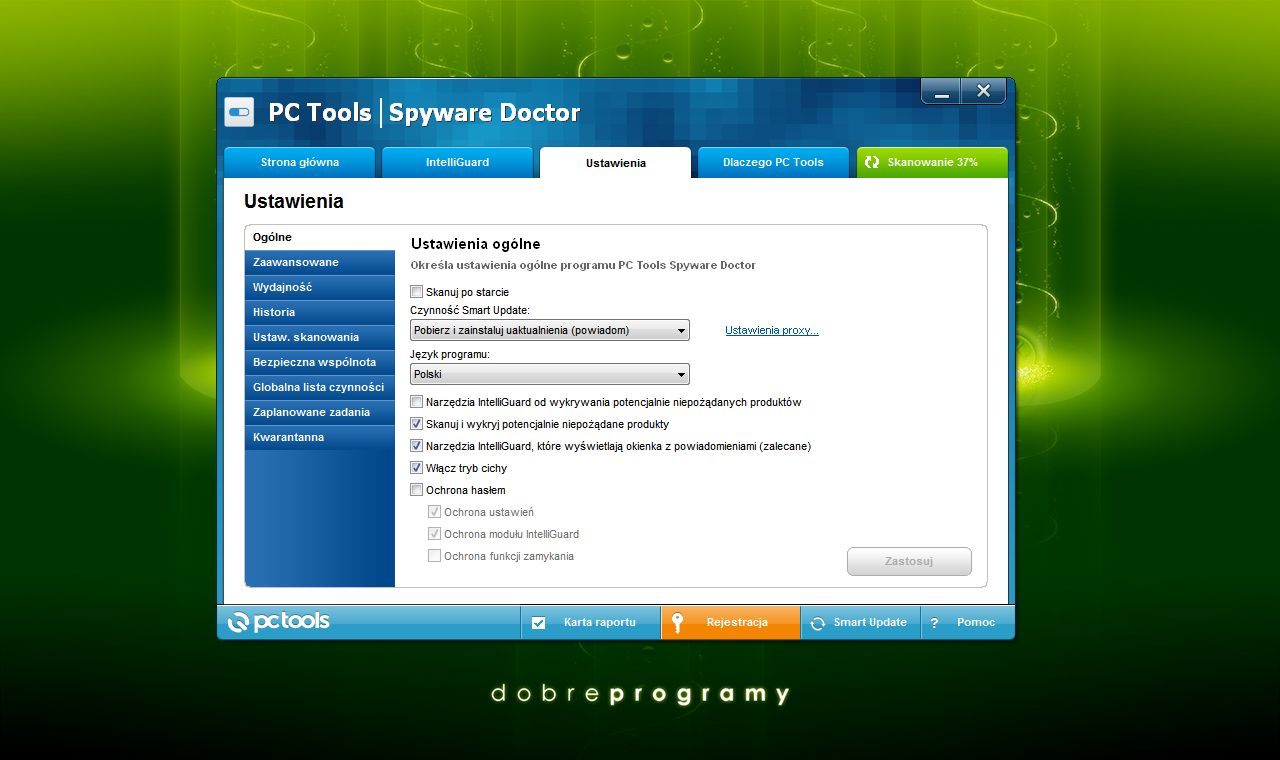Open Bezpieczna wspólnota section

(320, 362)
